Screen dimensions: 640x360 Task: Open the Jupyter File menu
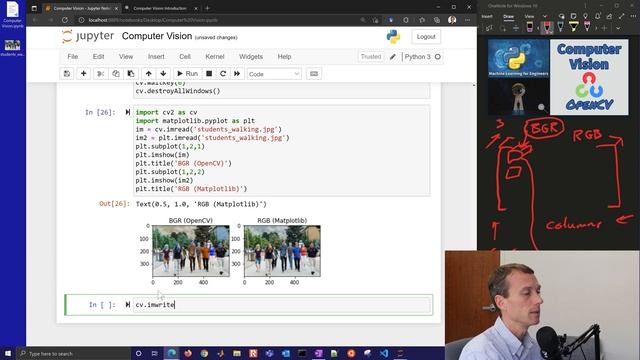[x=73, y=57]
